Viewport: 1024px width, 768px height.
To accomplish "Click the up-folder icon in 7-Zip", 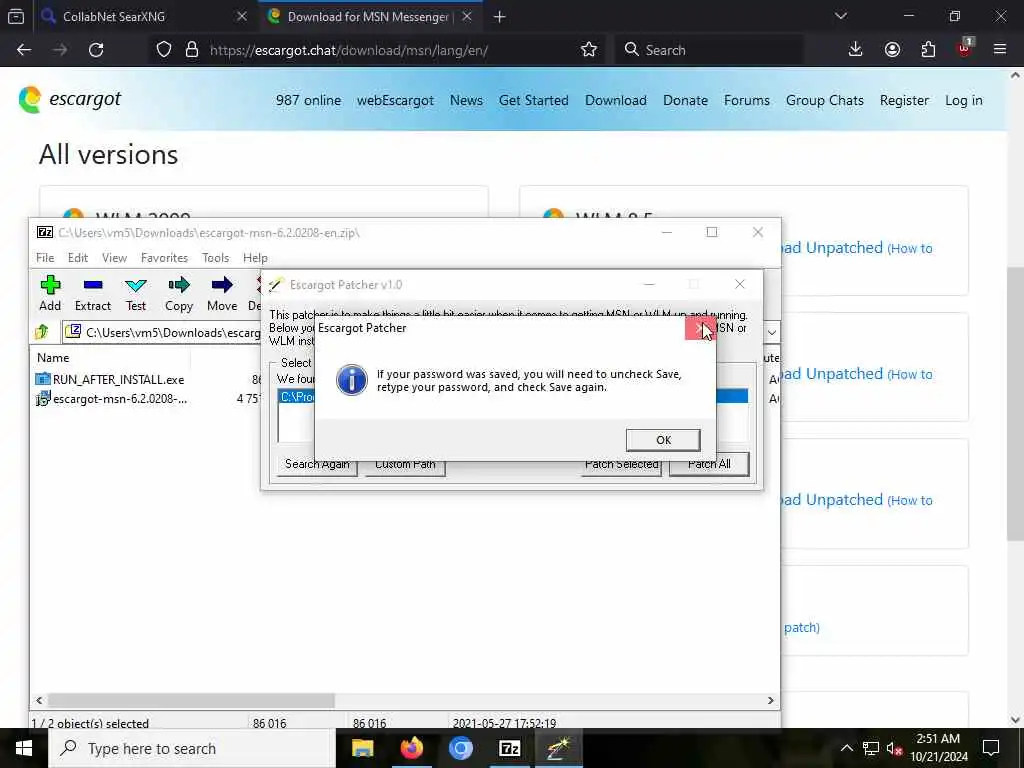I will point(42,332).
